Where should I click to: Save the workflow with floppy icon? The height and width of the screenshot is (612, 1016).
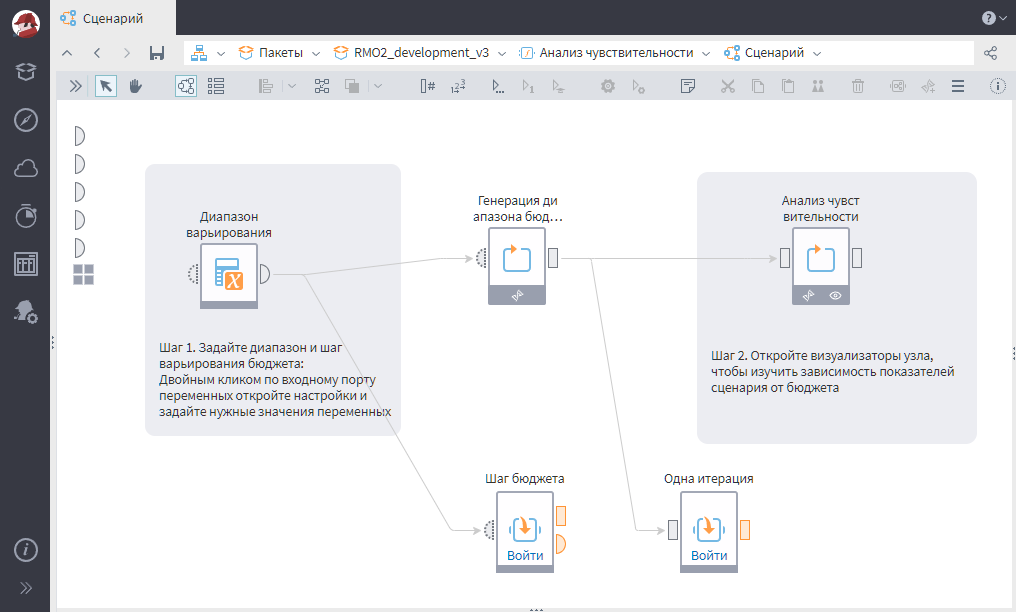(x=157, y=53)
